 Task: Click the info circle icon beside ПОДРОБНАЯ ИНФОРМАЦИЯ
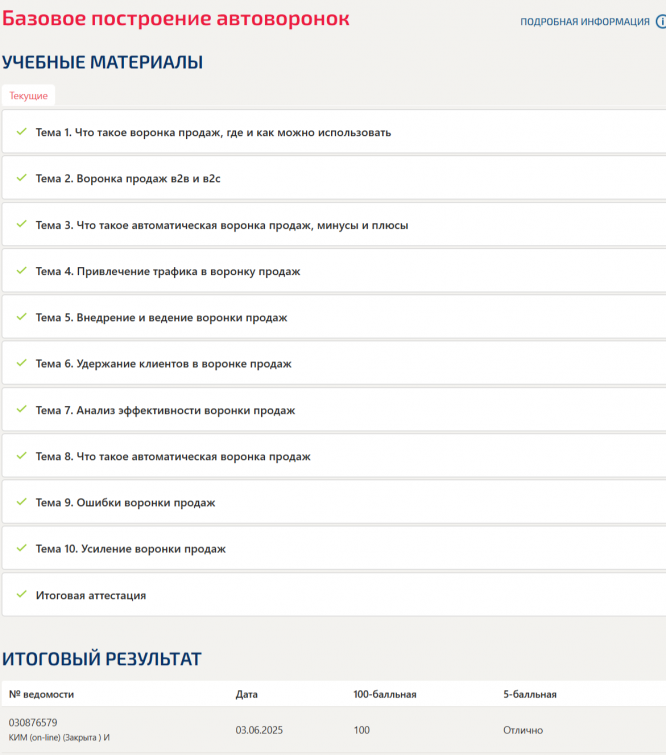pyautogui.click(x=661, y=22)
